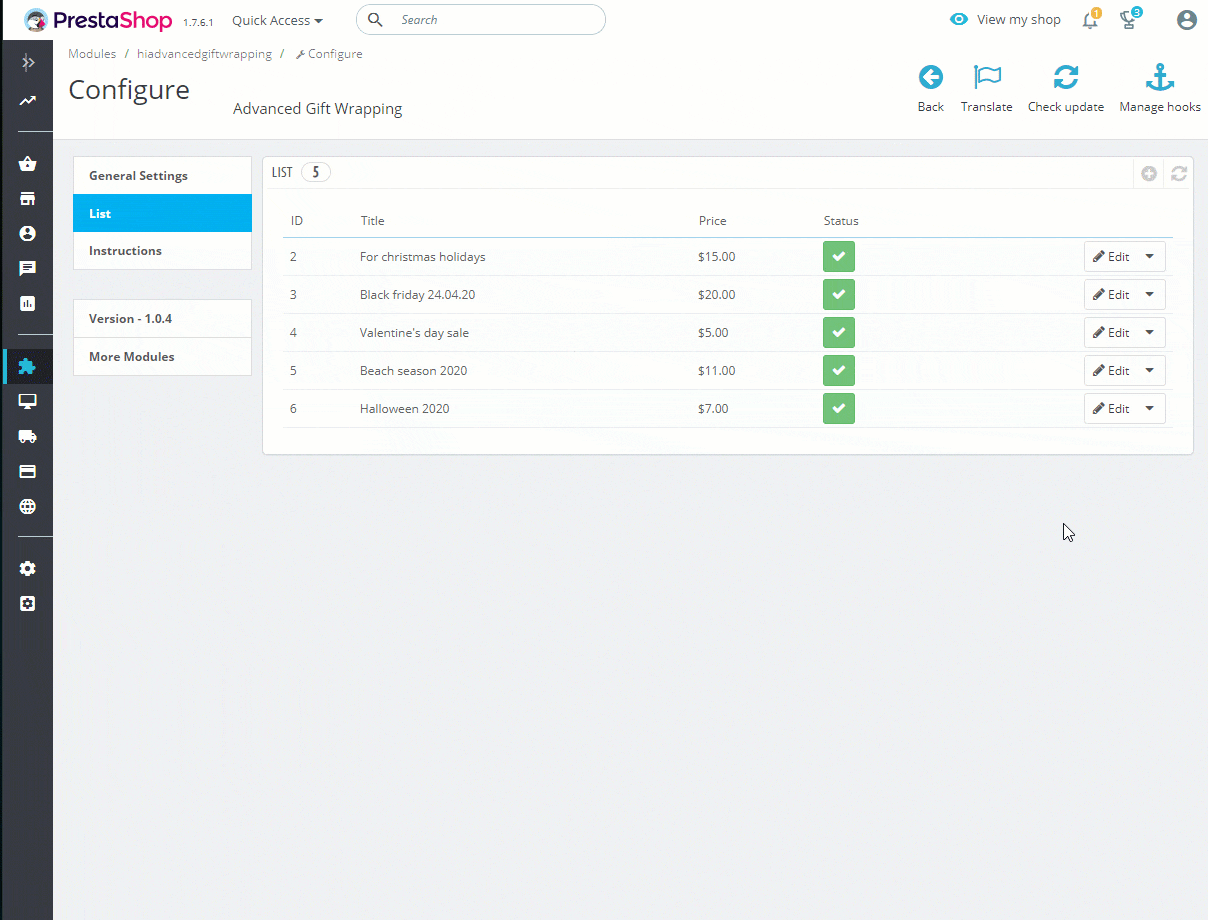Open the Shop Parameters gear icon in sidebar
This screenshot has width=1208, height=920.
point(28,568)
